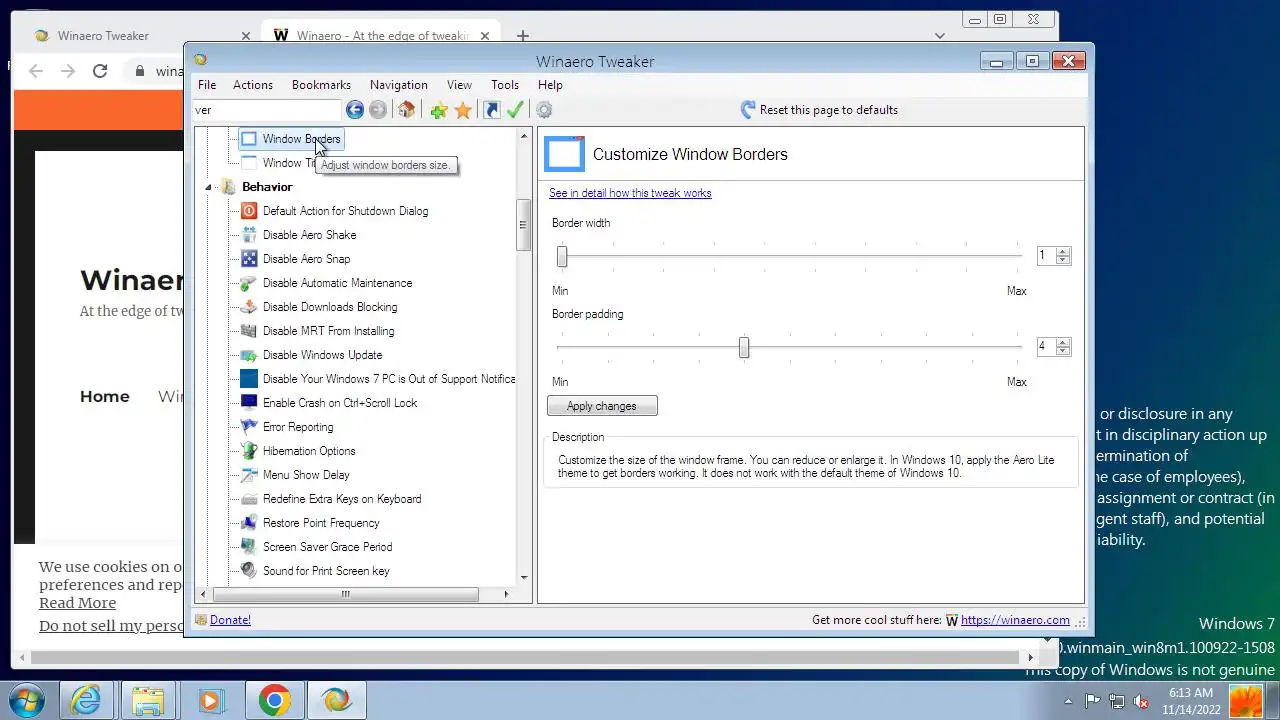1280x720 pixels.
Task: Select Disable Your Windows 7 PC Out of Support item
Action: pyautogui.click(x=378, y=379)
